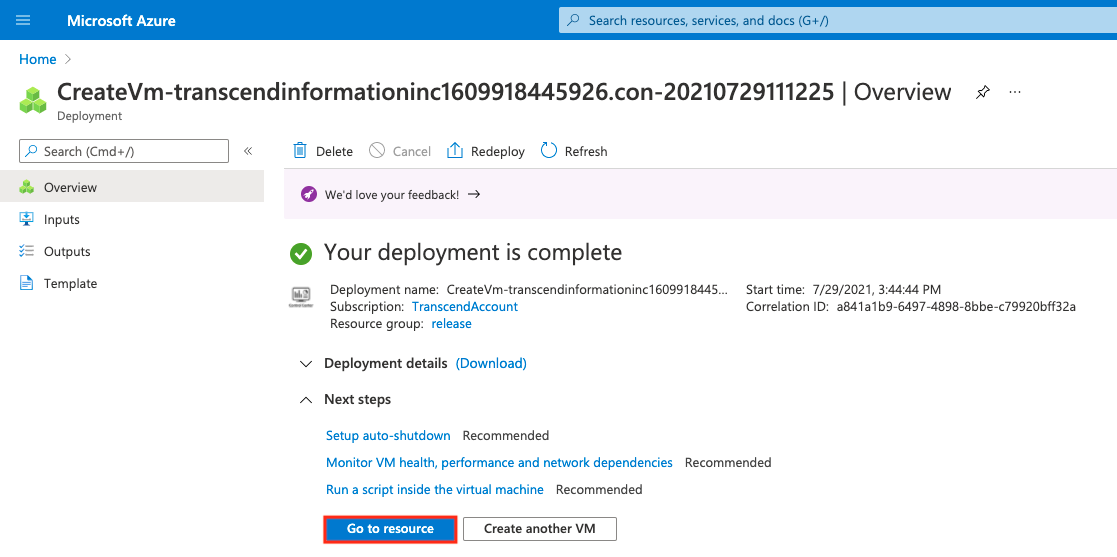Click the greyed-out Cancel toolbar item
Viewport: 1117px width, 557px height.
click(x=400, y=151)
